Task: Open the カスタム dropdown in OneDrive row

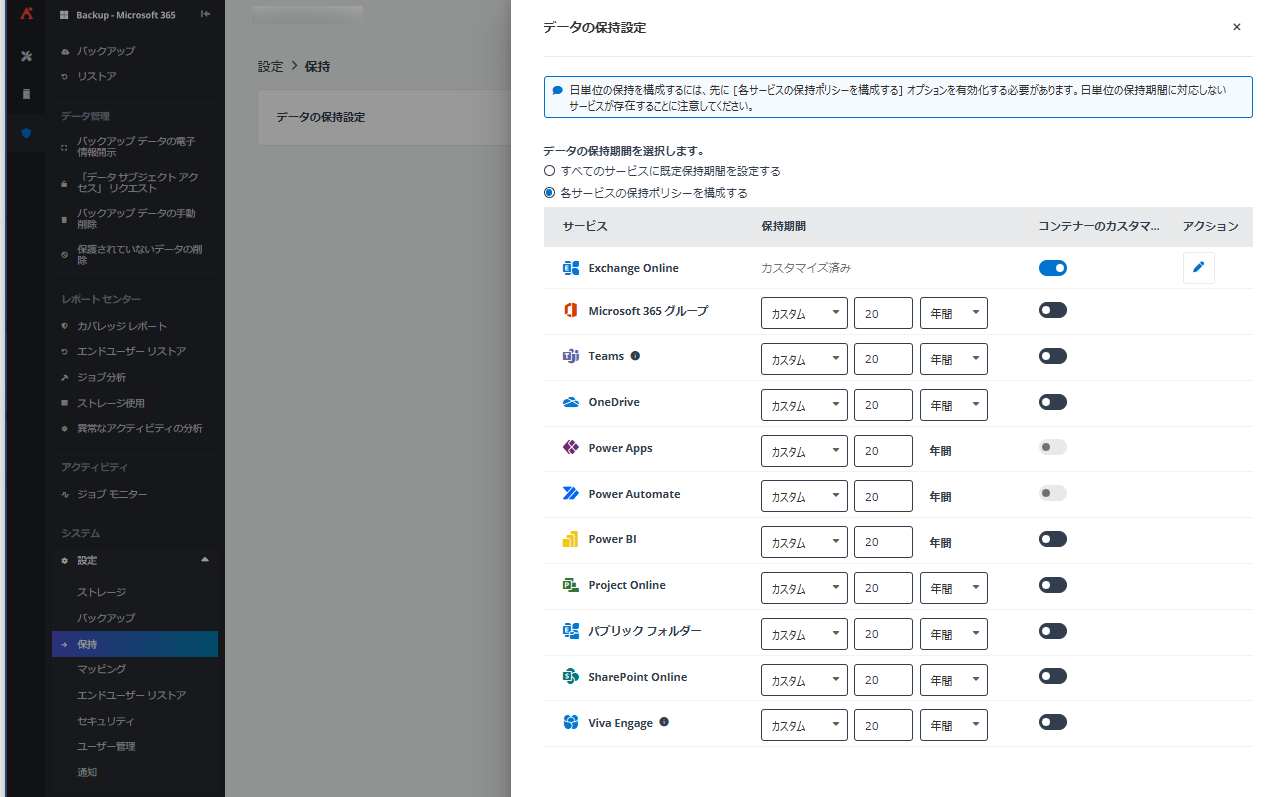Action: [804, 405]
